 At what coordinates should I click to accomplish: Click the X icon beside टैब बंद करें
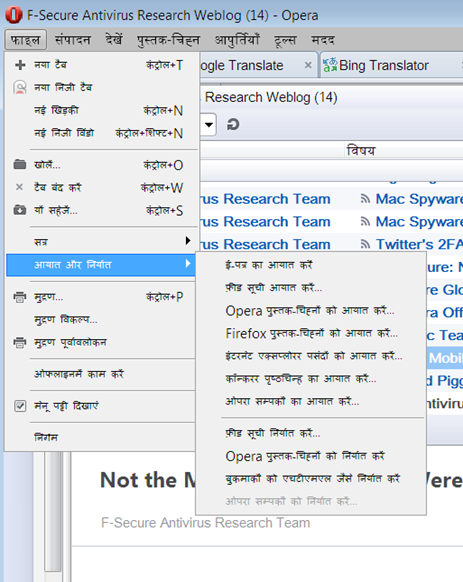[x=20, y=187]
